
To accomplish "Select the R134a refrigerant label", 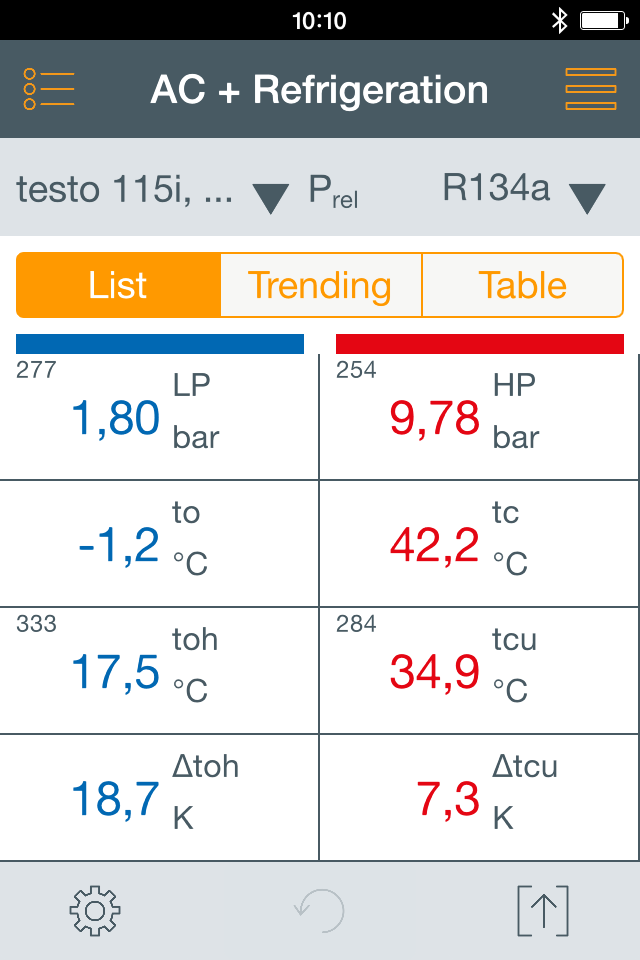I will pyautogui.click(x=496, y=188).
